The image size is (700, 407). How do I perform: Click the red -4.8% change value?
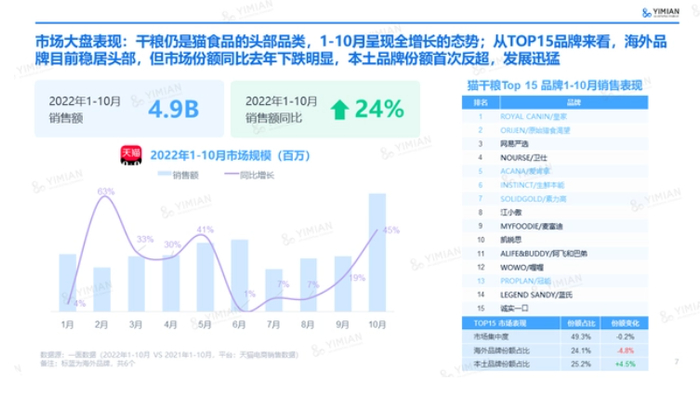click(625, 351)
